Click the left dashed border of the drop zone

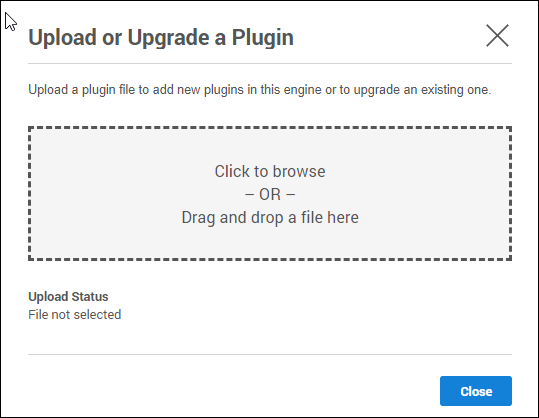tap(30, 194)
